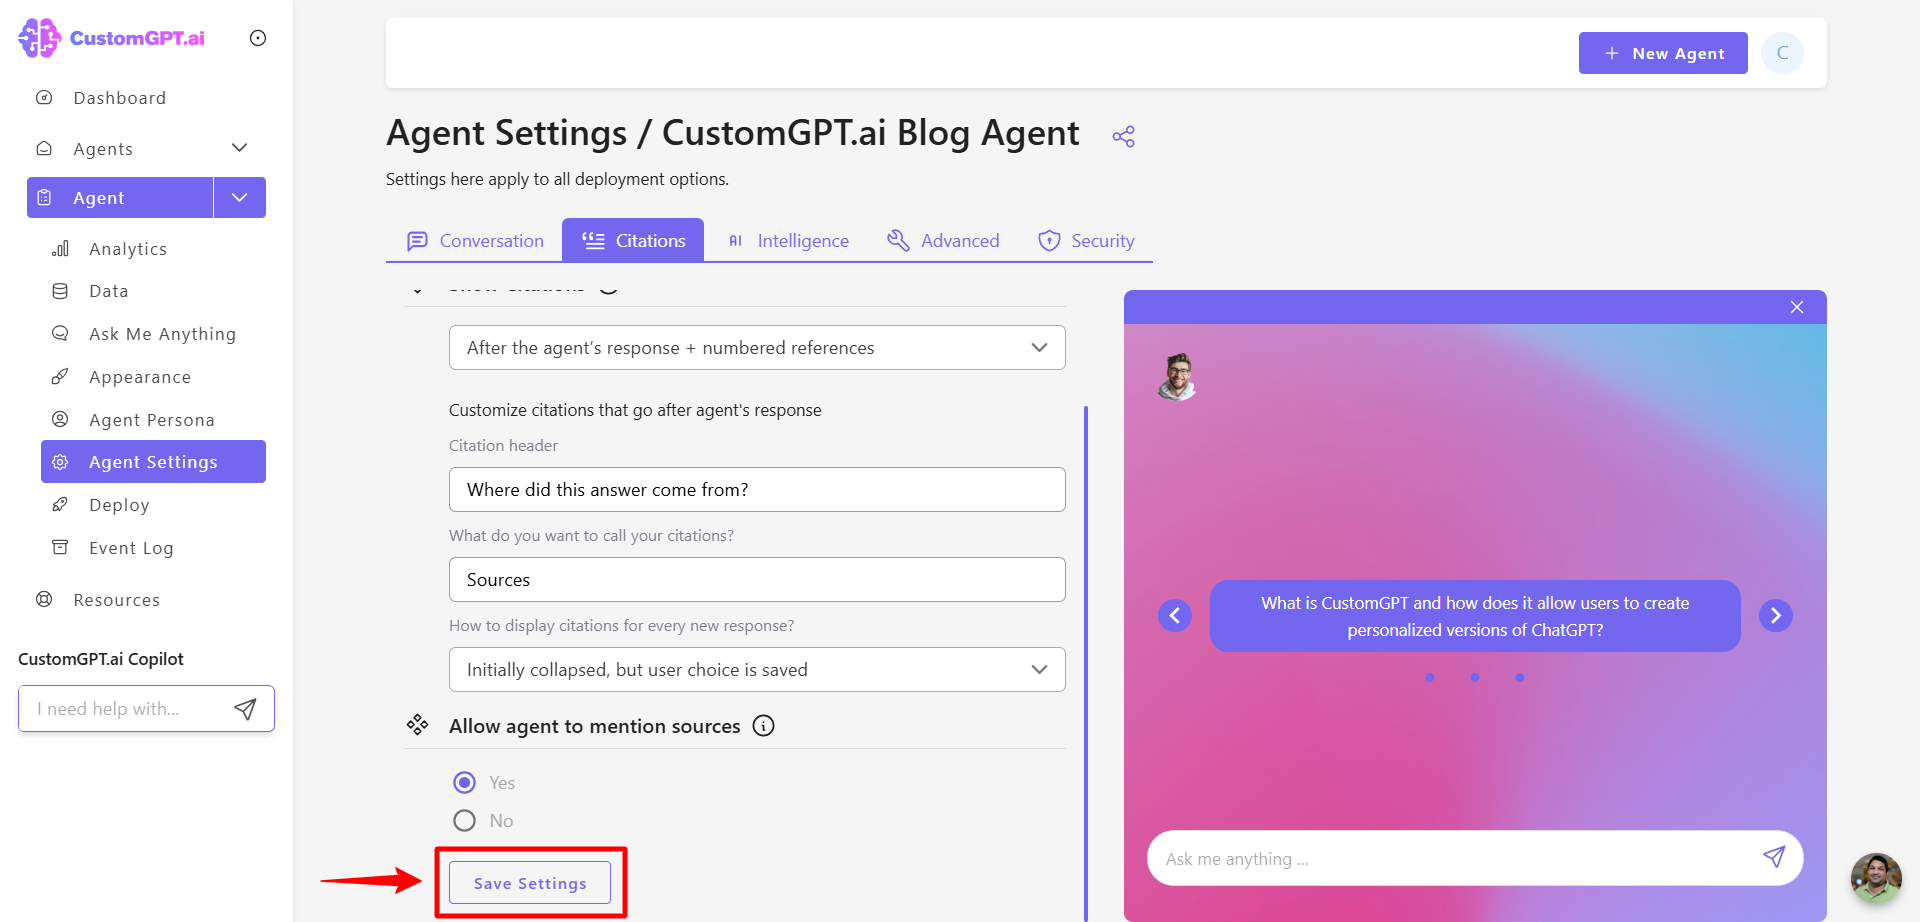The width and height of the screenshot is (1920, 922).
Task: Select the No radio button
Action: [x=464, y=820]
